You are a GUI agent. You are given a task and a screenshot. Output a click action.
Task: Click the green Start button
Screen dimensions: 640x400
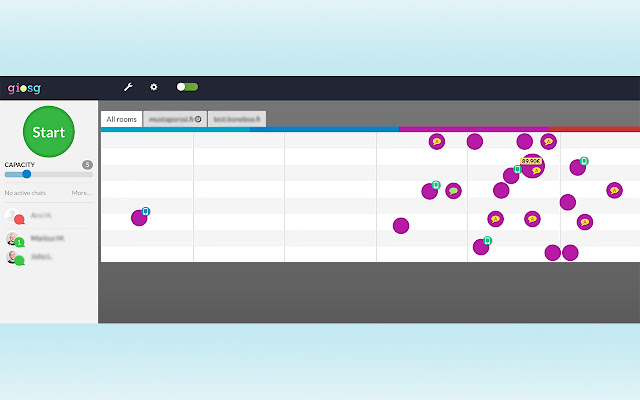(48, 132)
